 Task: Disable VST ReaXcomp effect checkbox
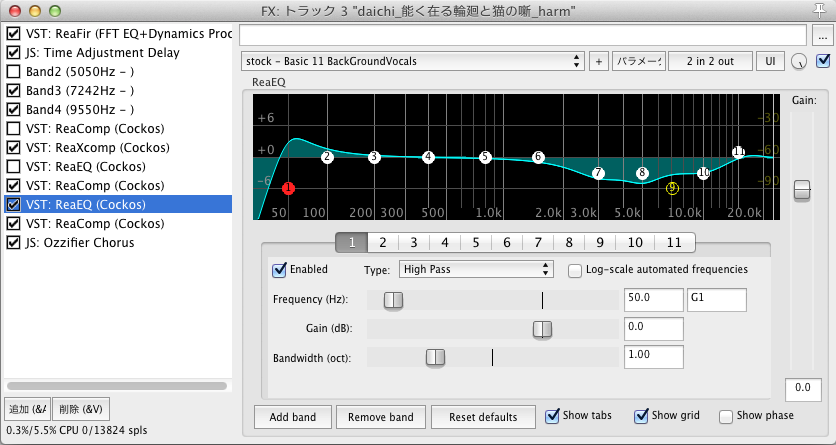13,148
